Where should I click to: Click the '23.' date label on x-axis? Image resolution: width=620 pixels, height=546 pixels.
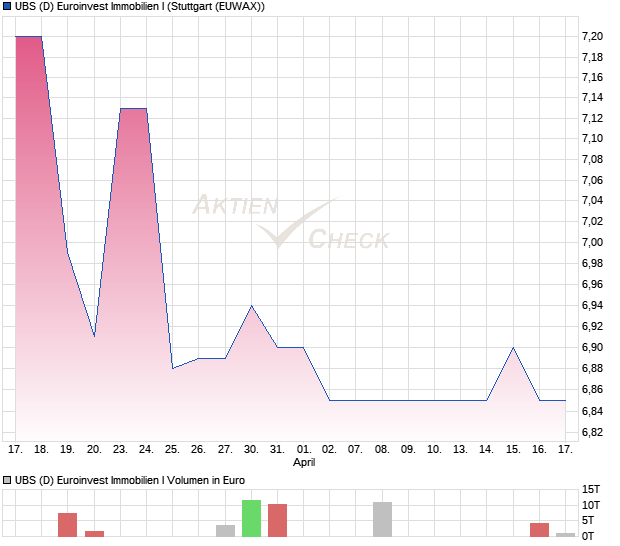(120, 449)
